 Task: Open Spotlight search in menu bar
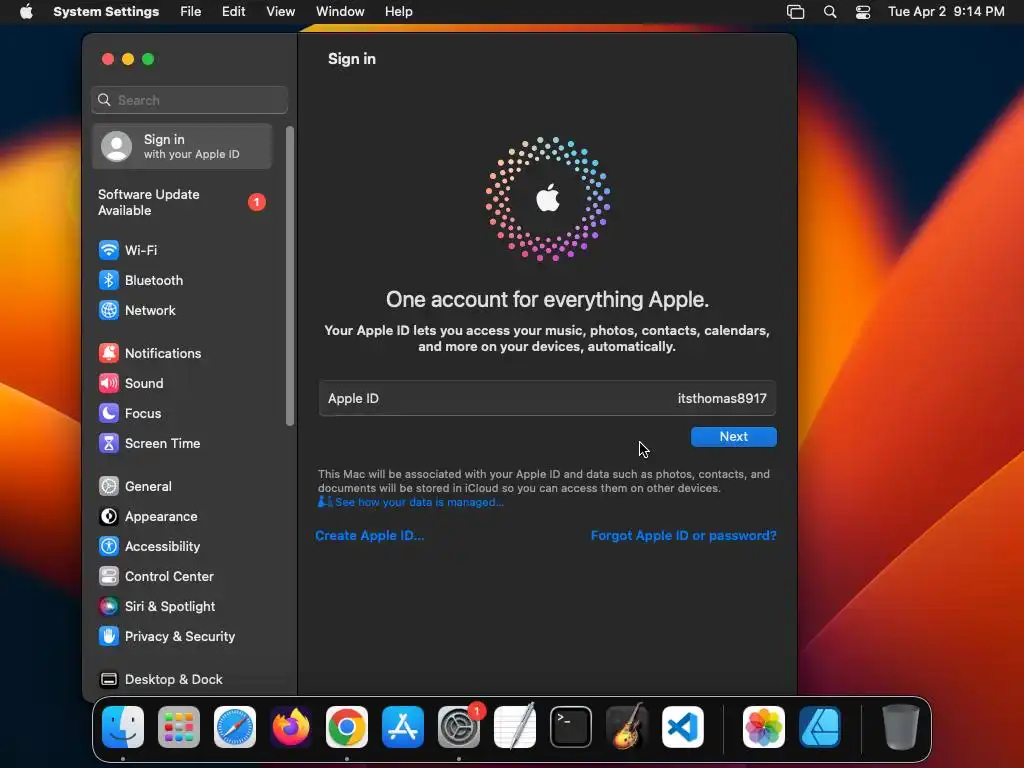click(830, 12)
